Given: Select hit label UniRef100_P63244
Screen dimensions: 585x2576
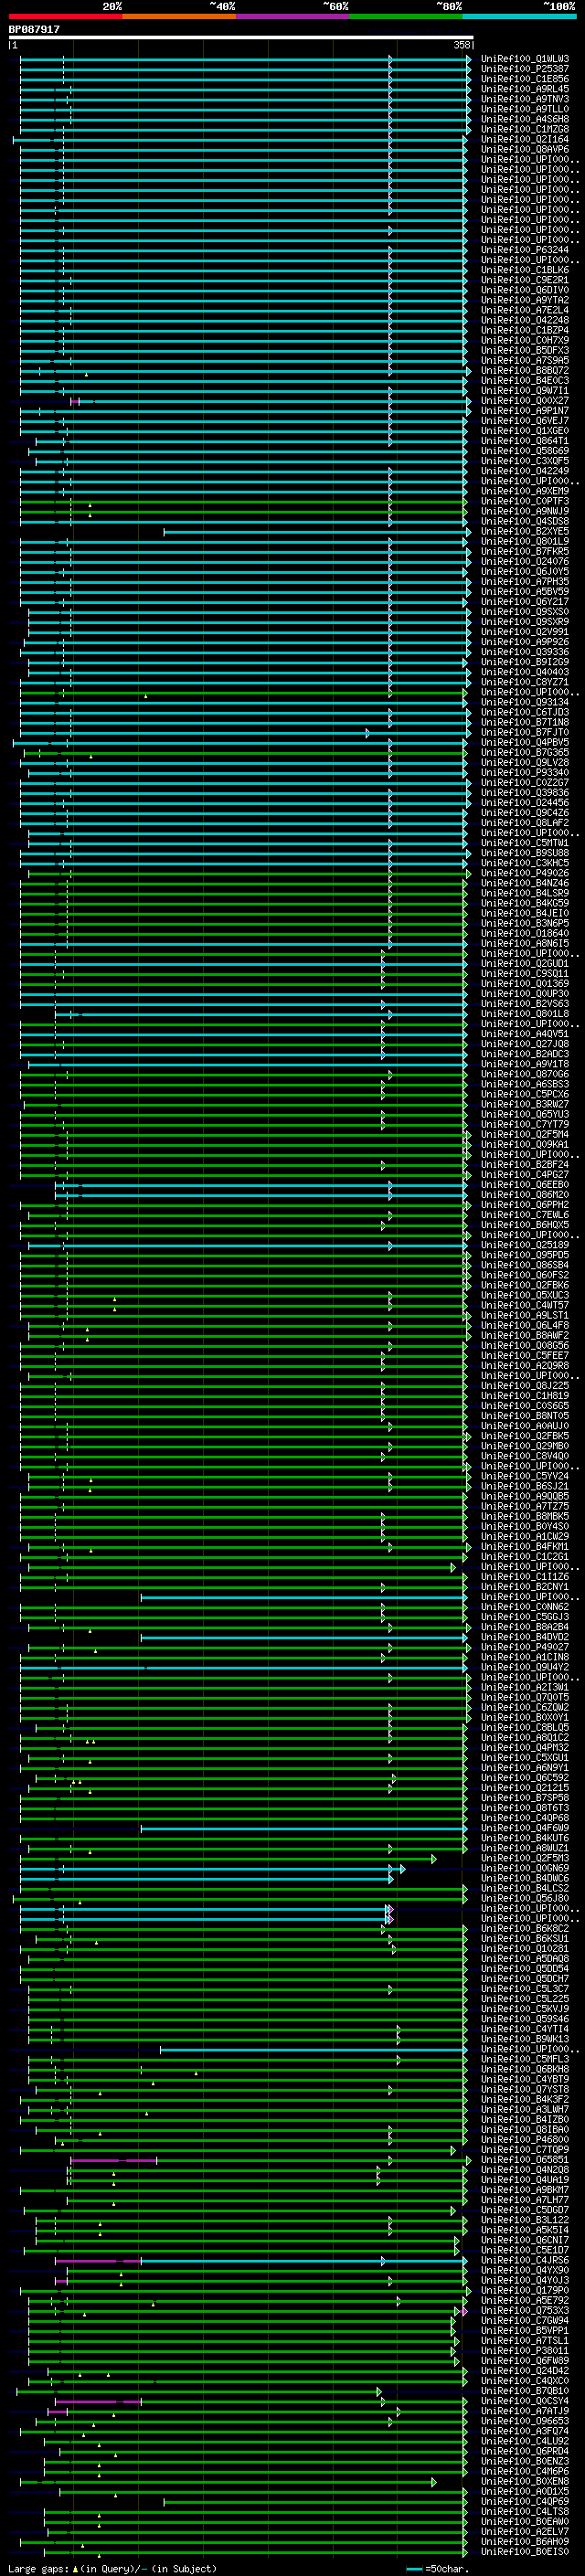Looking at the screenshot, I should [525, 250].
